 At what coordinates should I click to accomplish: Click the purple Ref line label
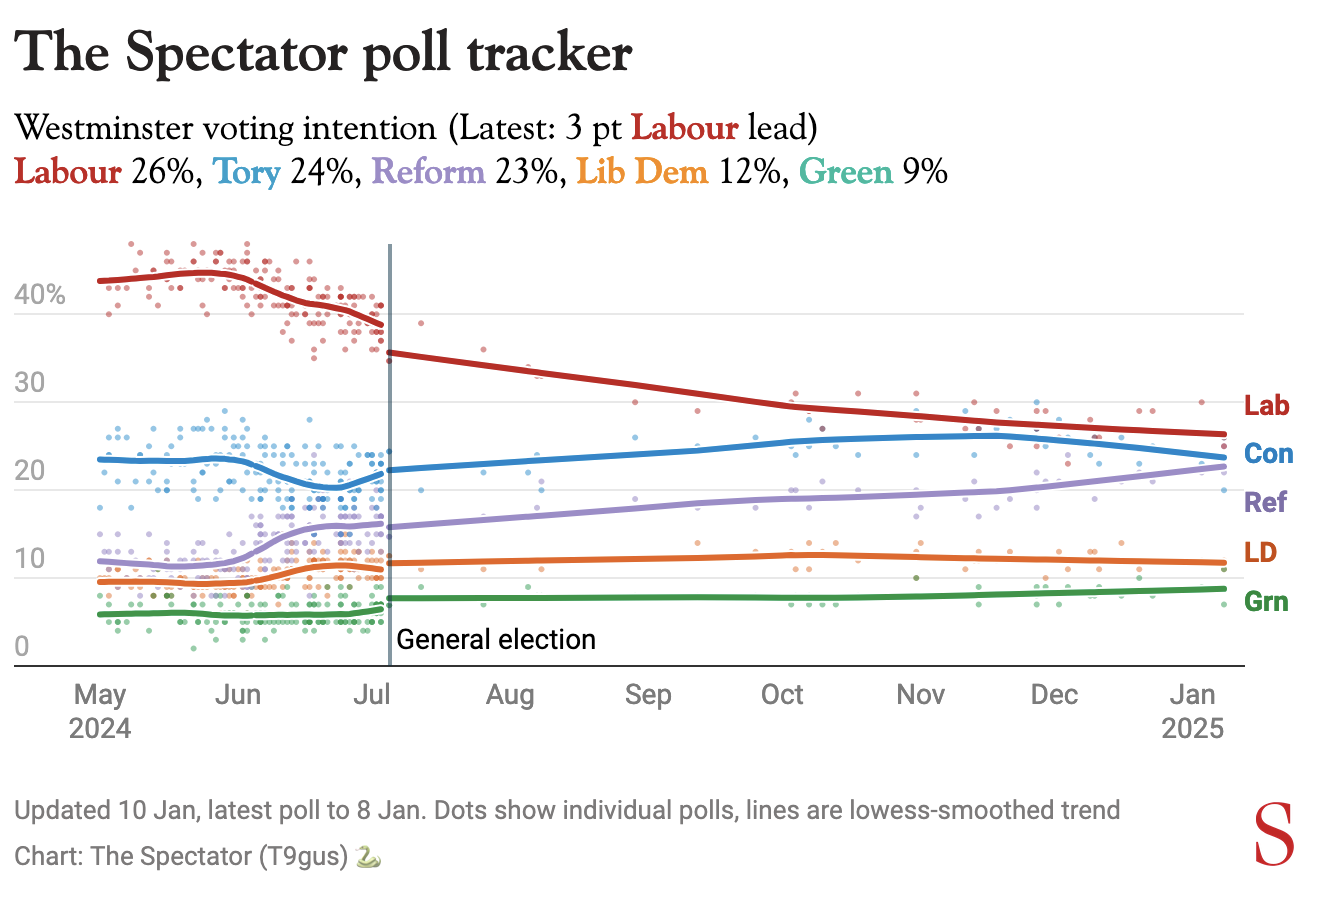pos(1265,502)
